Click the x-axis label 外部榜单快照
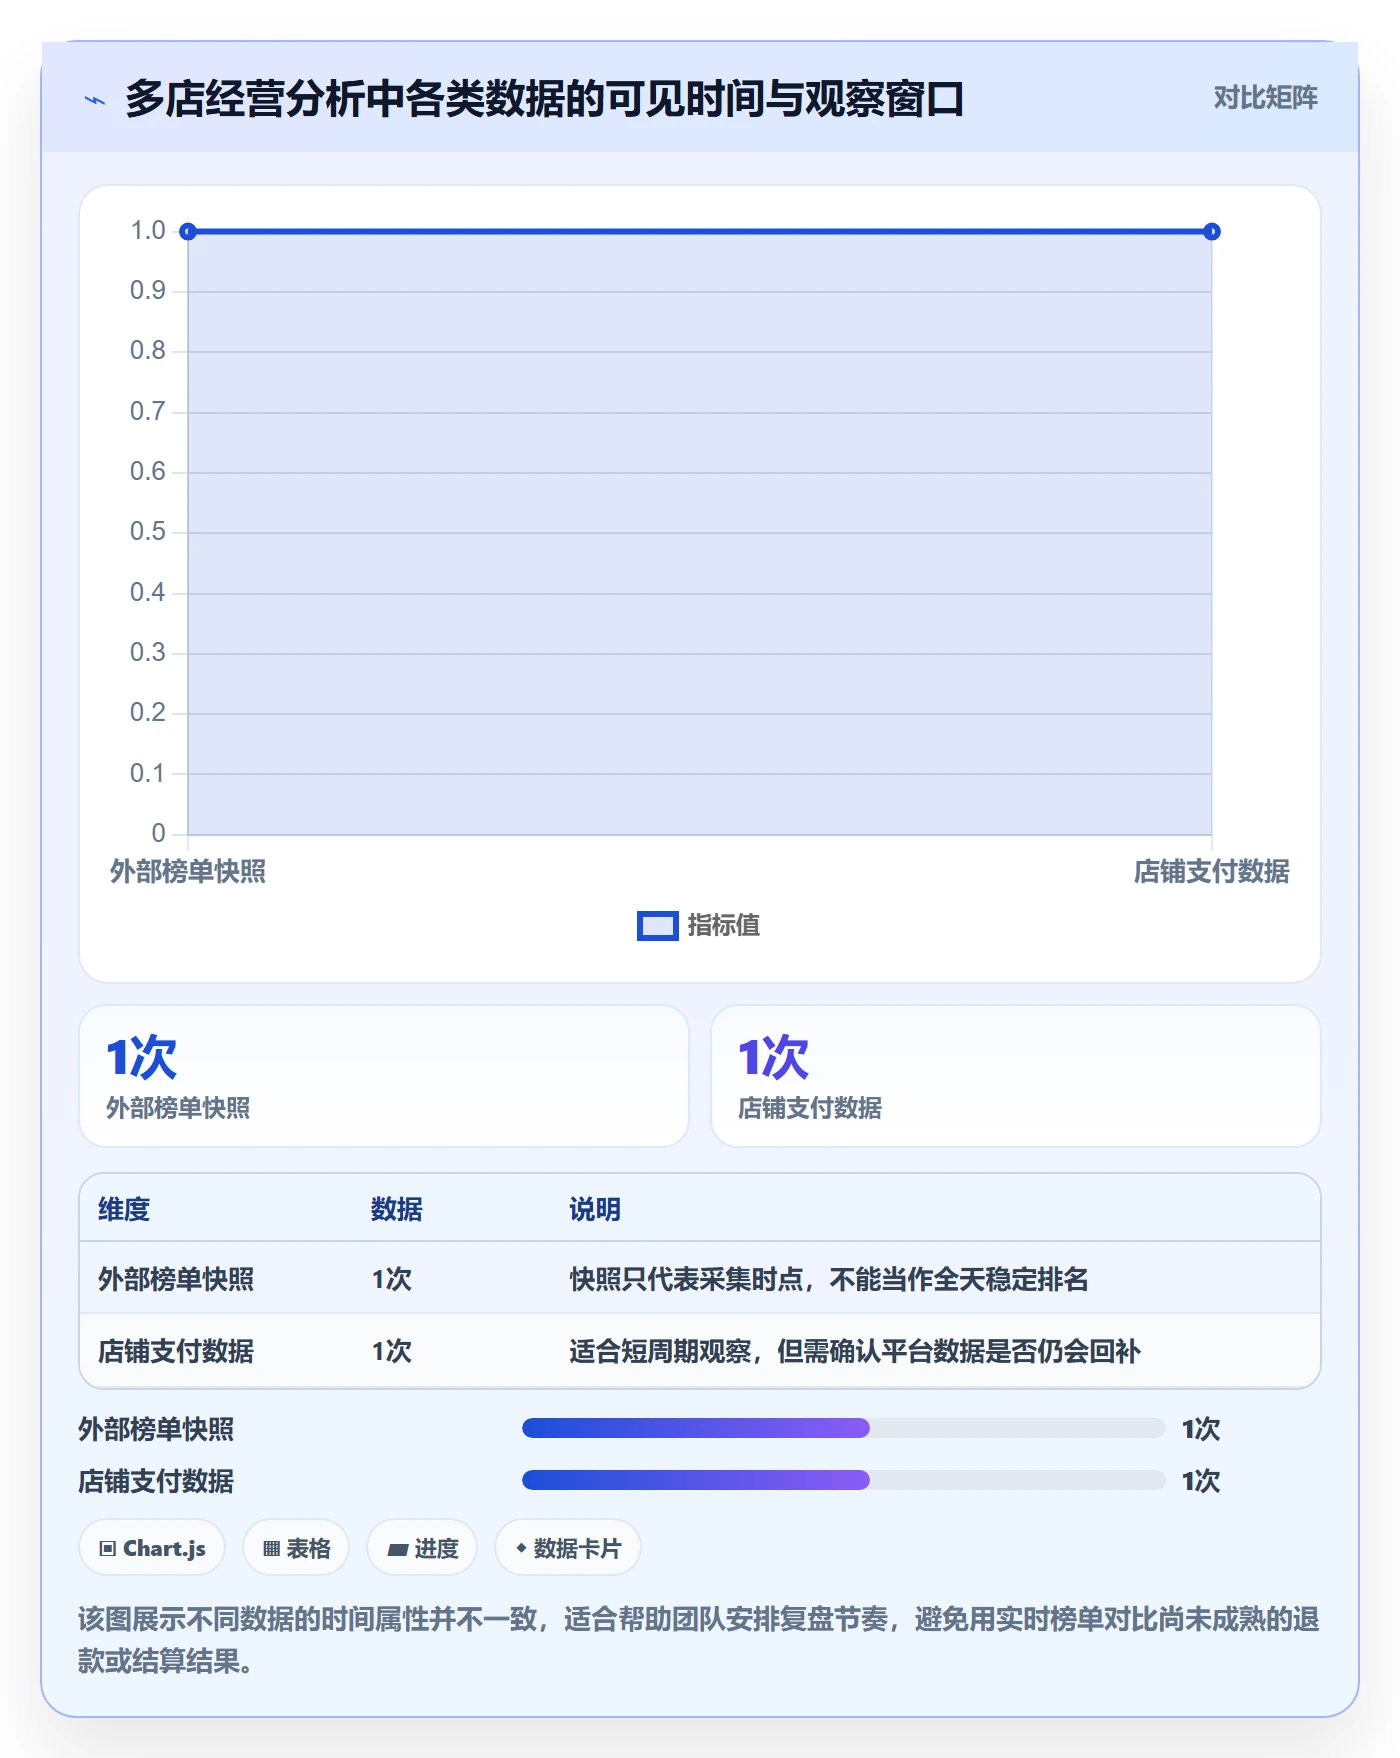This screenshot has height=1758, width=1400. pos(188,872)
